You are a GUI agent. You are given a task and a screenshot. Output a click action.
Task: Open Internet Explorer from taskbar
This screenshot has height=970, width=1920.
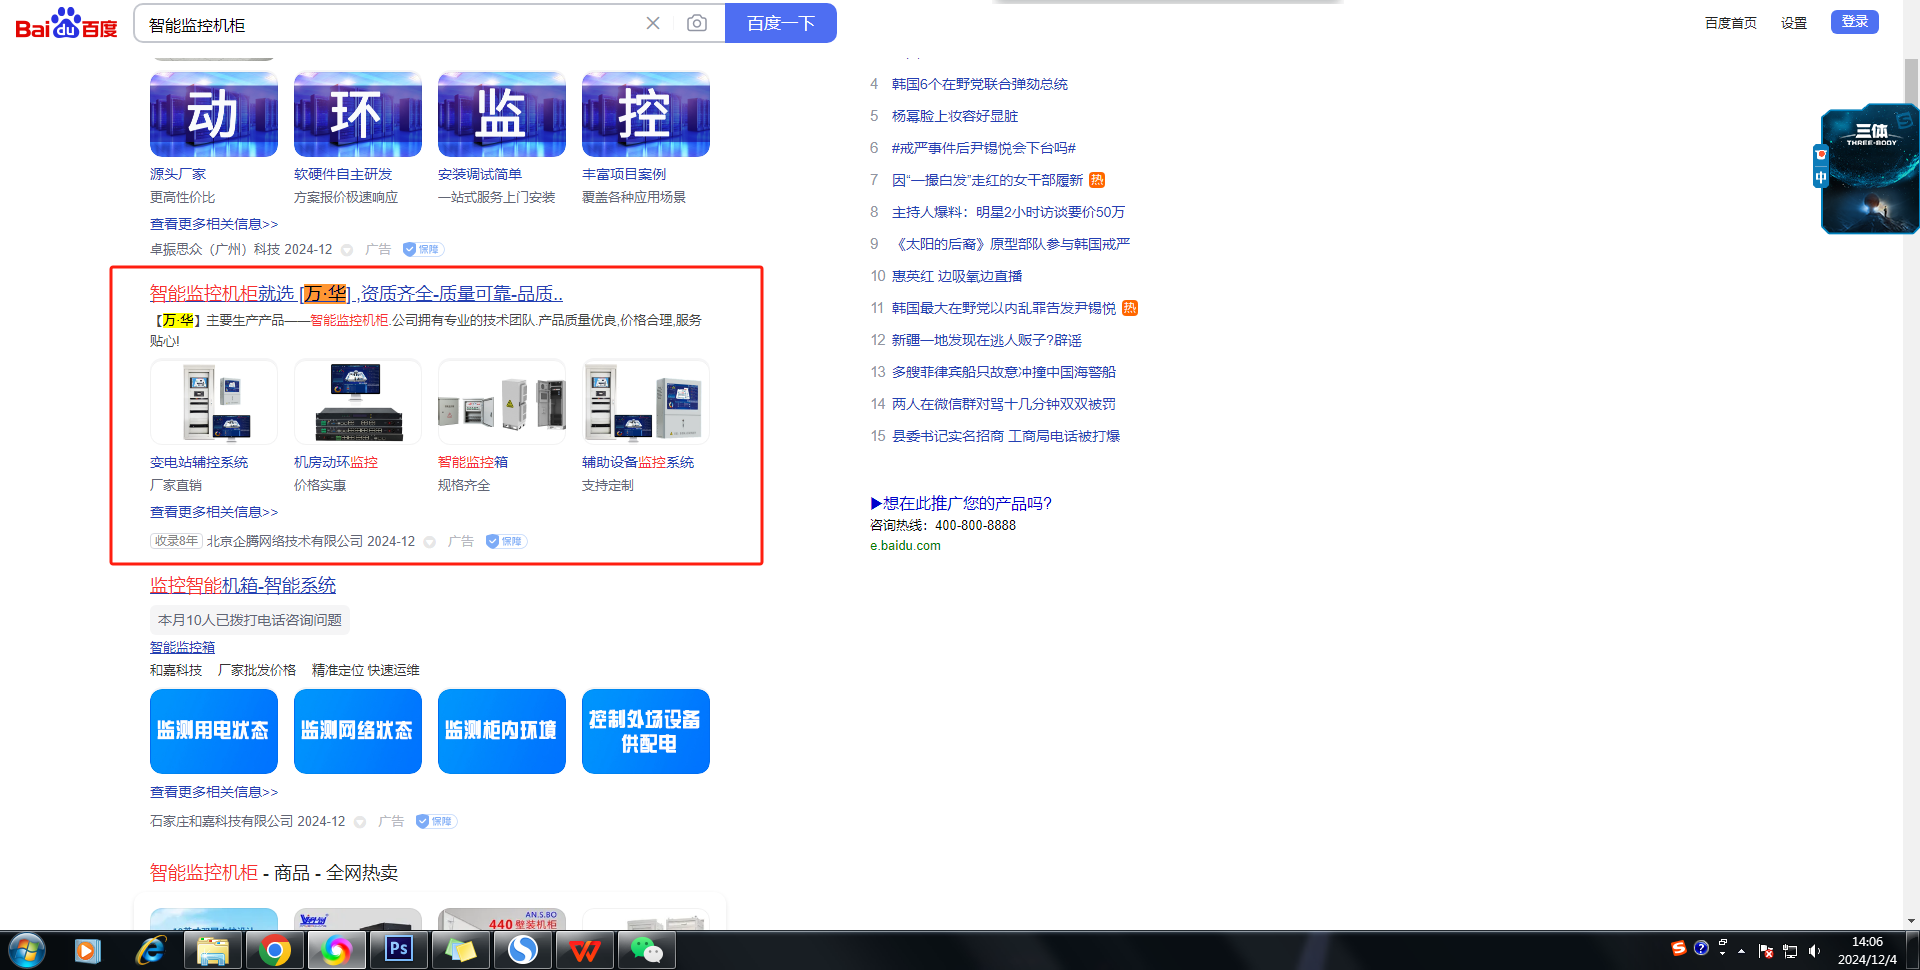click(150, 950)
